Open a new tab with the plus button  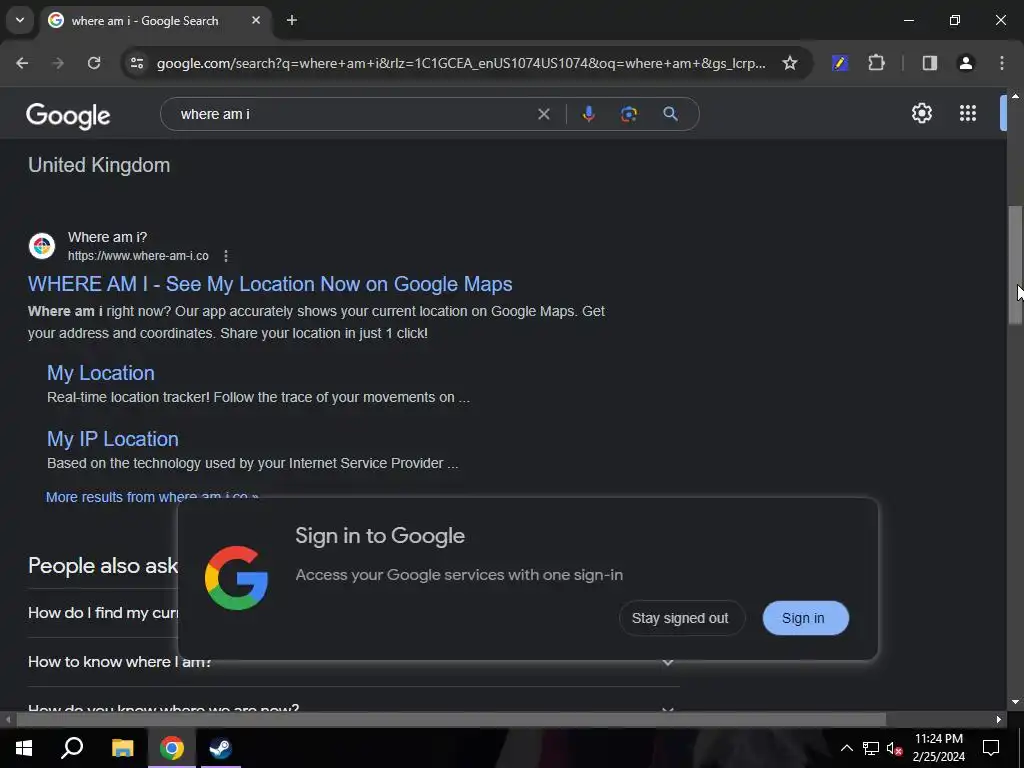tap(292, 20)
